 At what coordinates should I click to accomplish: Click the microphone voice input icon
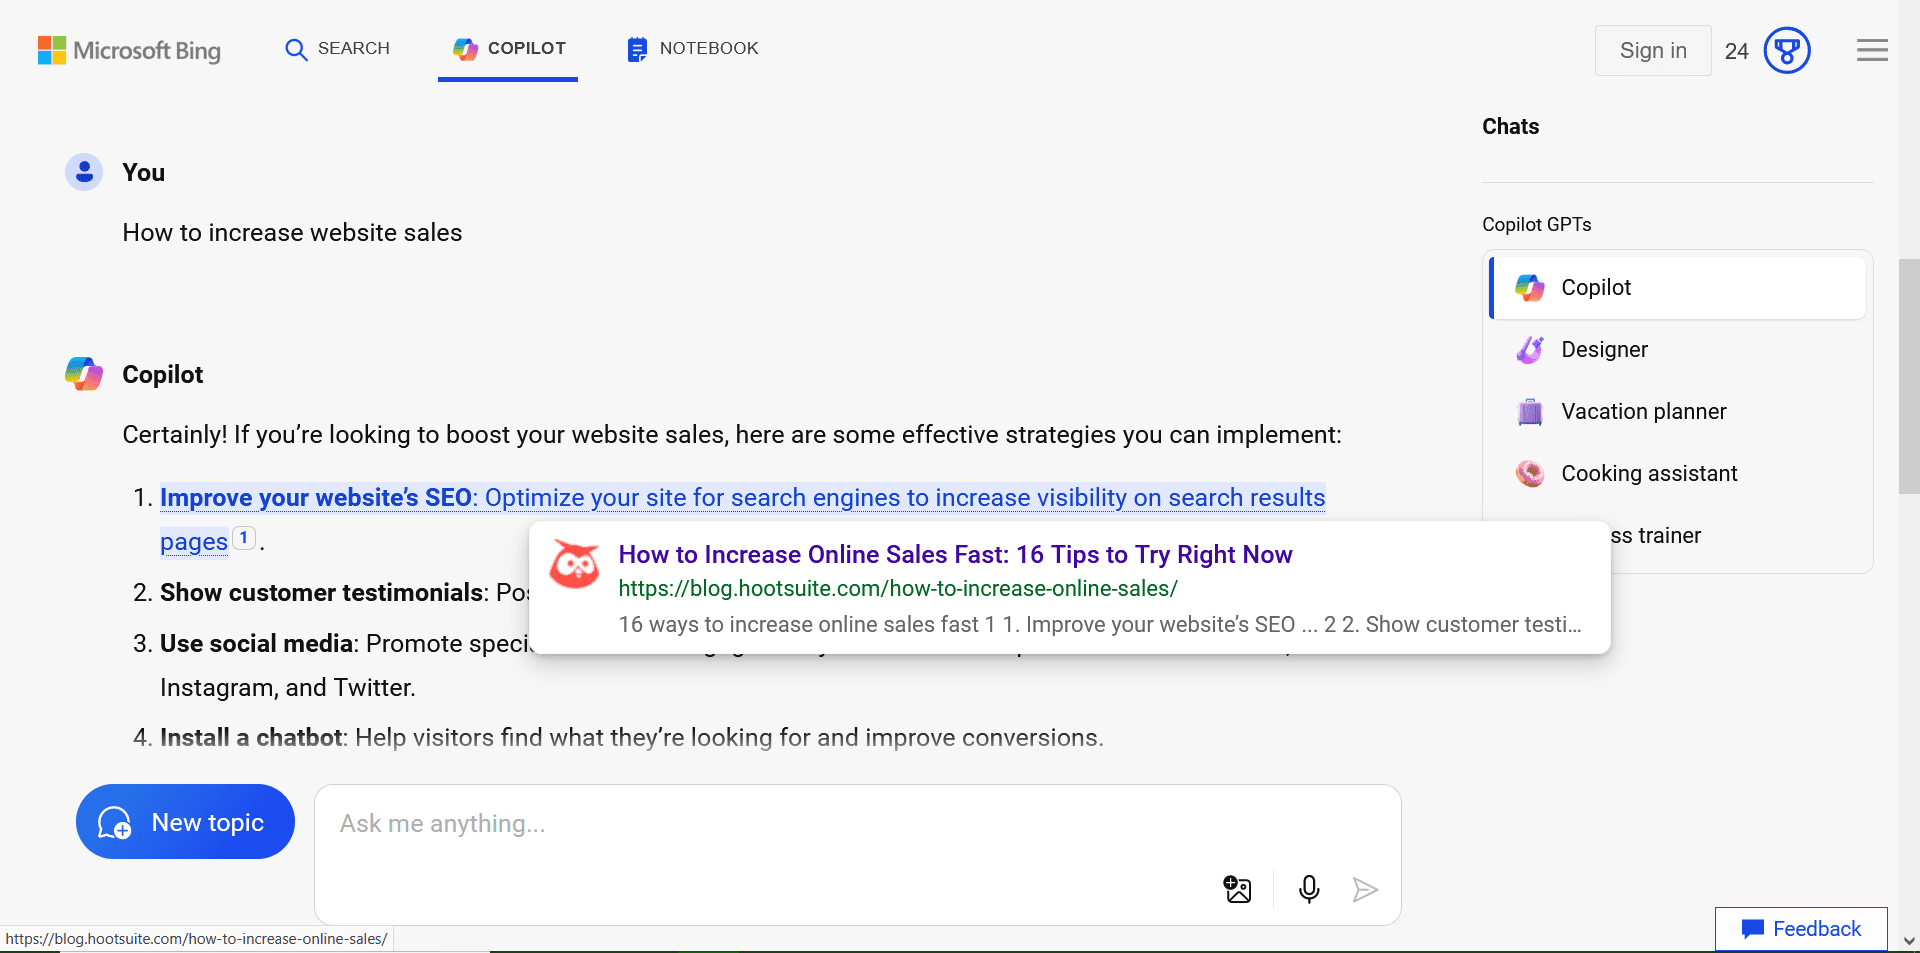1308,889
